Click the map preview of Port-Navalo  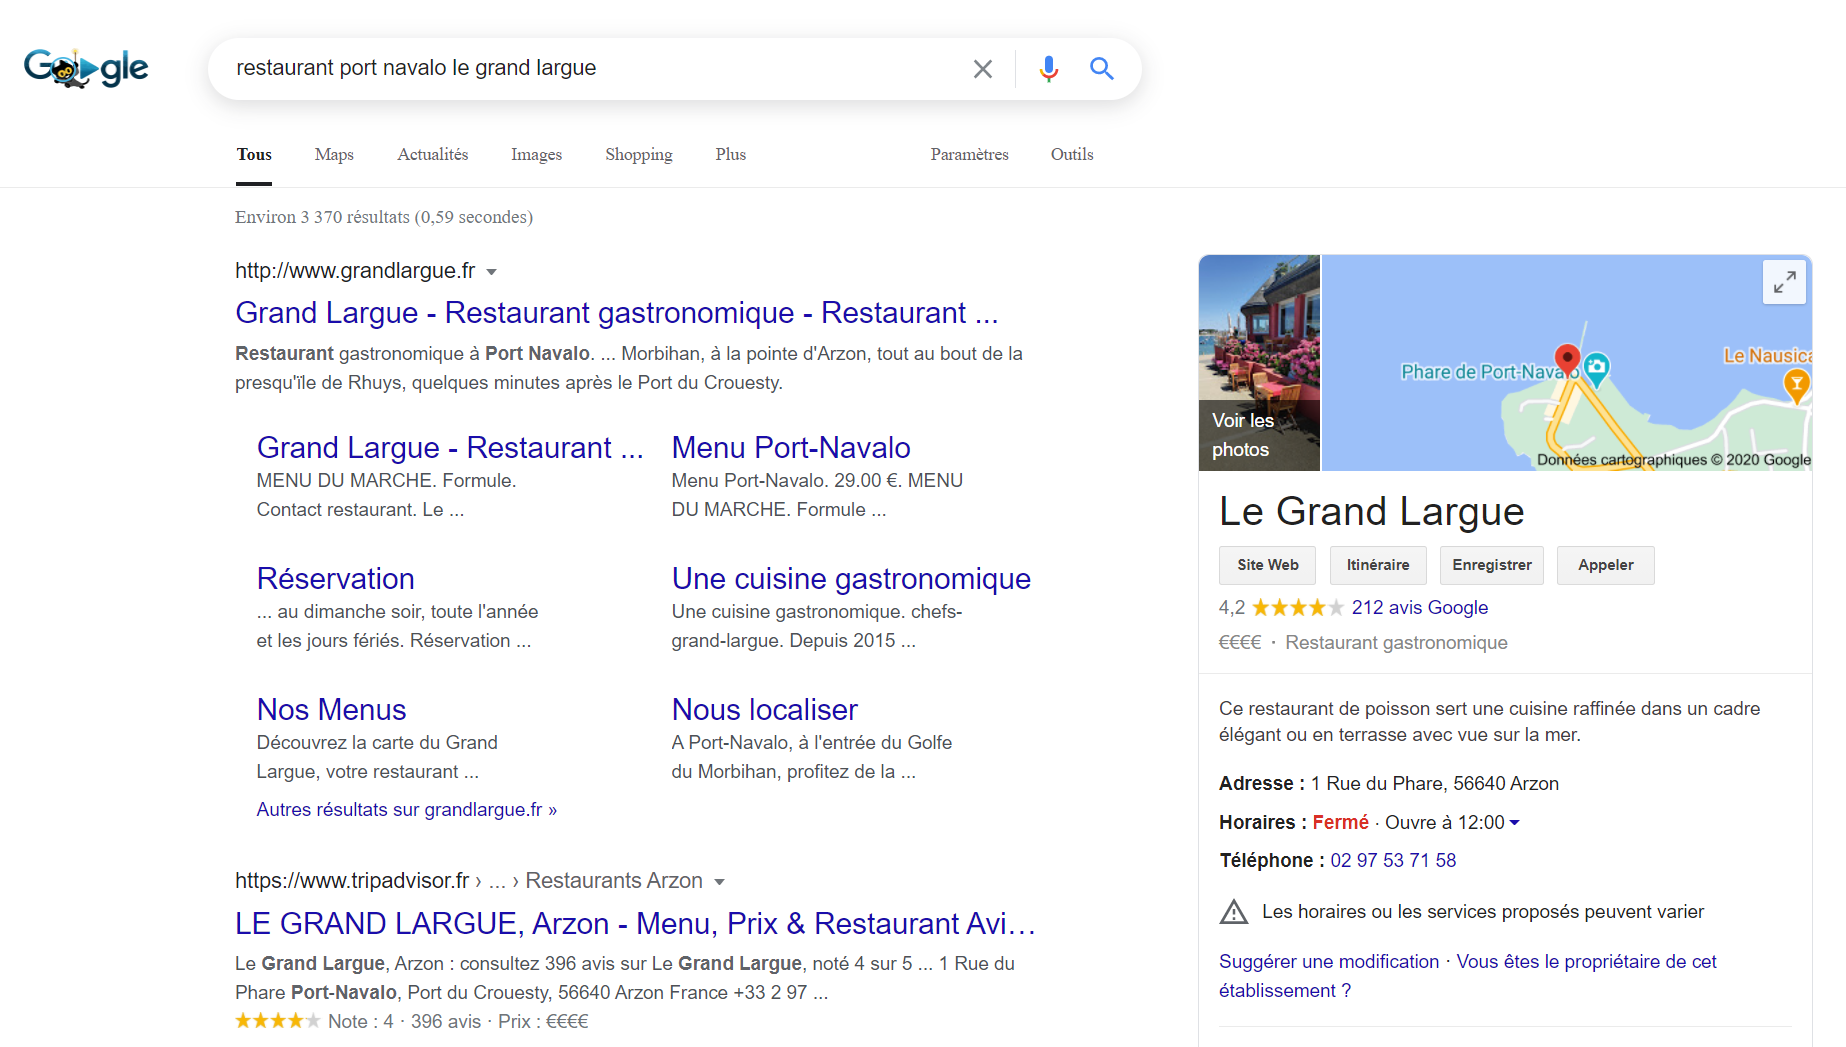(1567, 363)
